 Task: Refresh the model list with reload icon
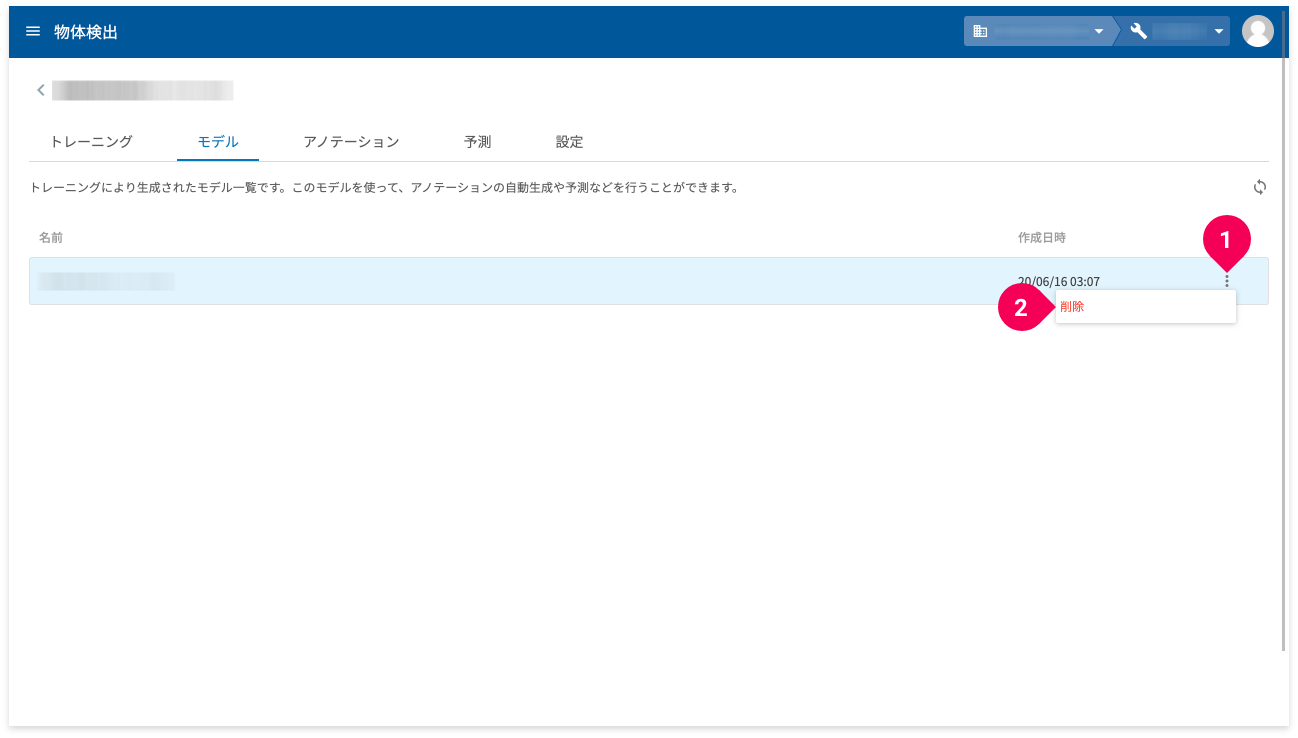(1260, 187)
